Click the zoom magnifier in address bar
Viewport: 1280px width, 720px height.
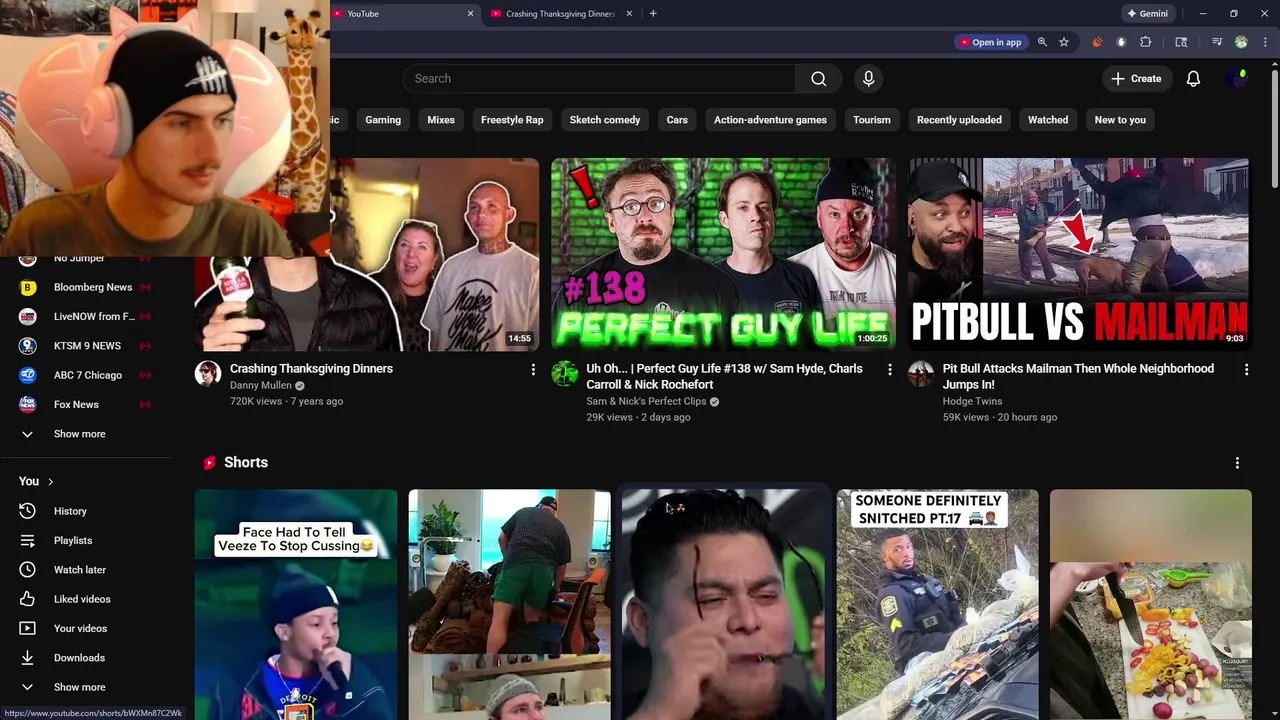click(x=1042, y=42)
